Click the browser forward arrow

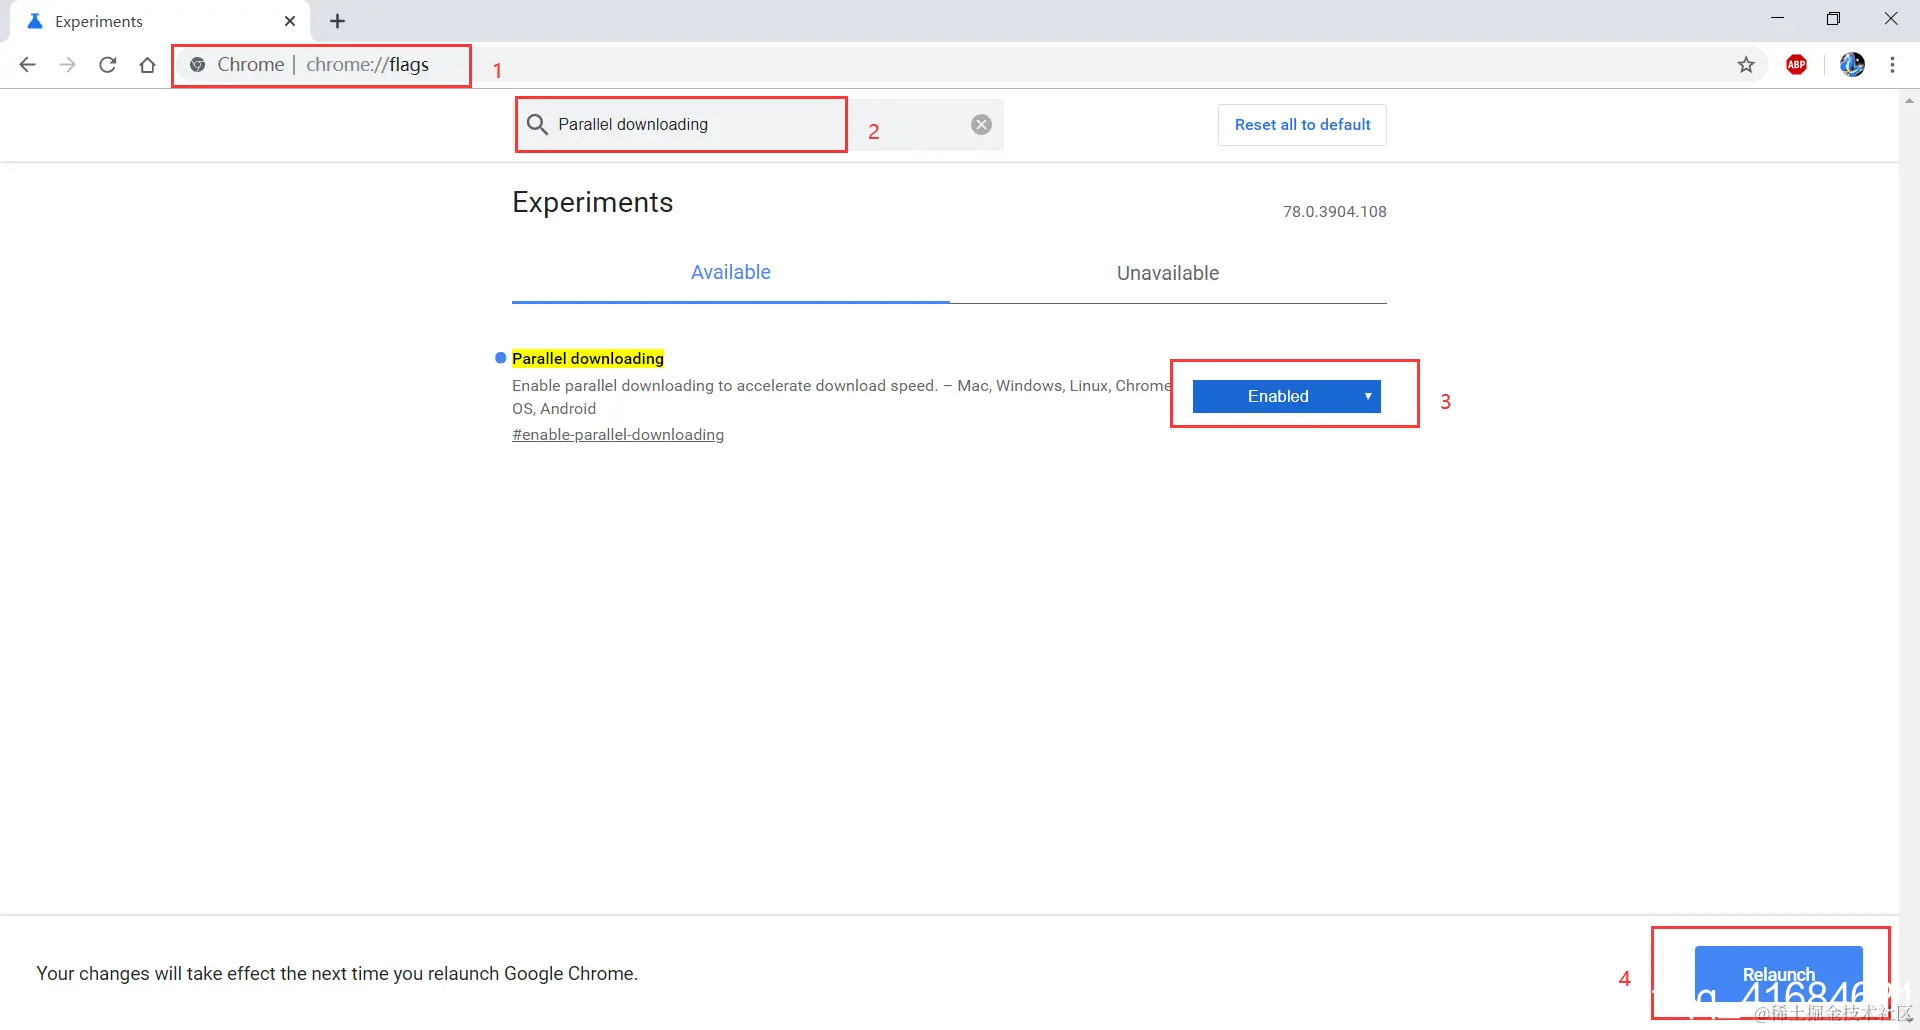pos(67,65)
